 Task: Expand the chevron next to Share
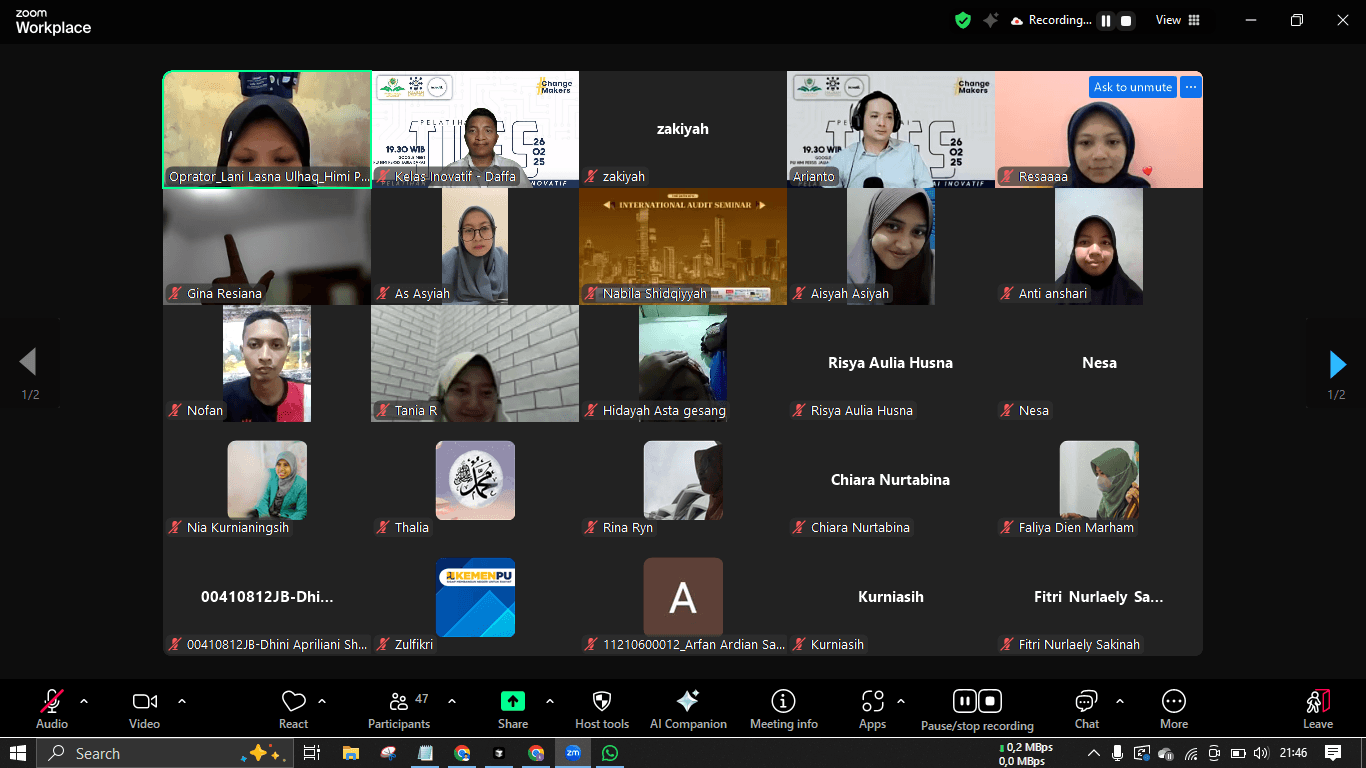pos(550,701)
